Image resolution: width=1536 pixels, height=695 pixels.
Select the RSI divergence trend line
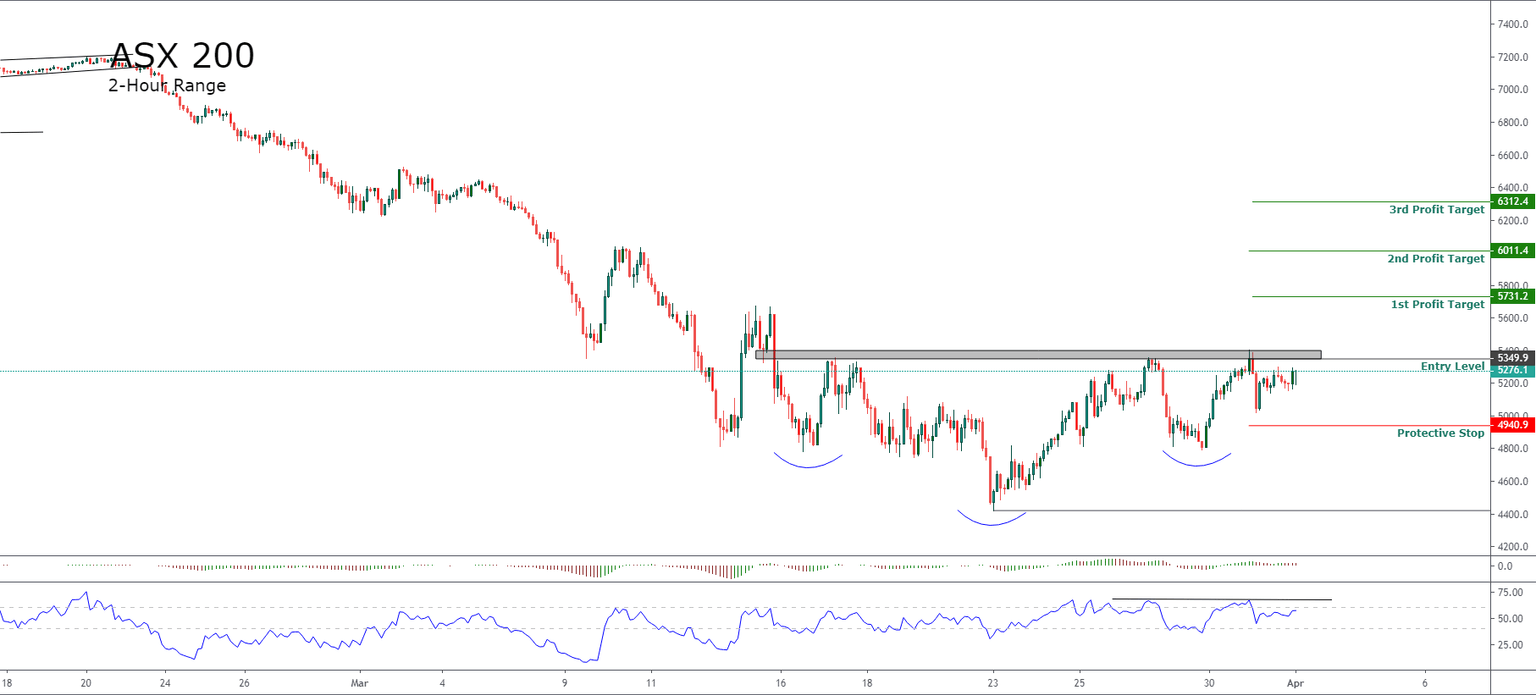1221,599
